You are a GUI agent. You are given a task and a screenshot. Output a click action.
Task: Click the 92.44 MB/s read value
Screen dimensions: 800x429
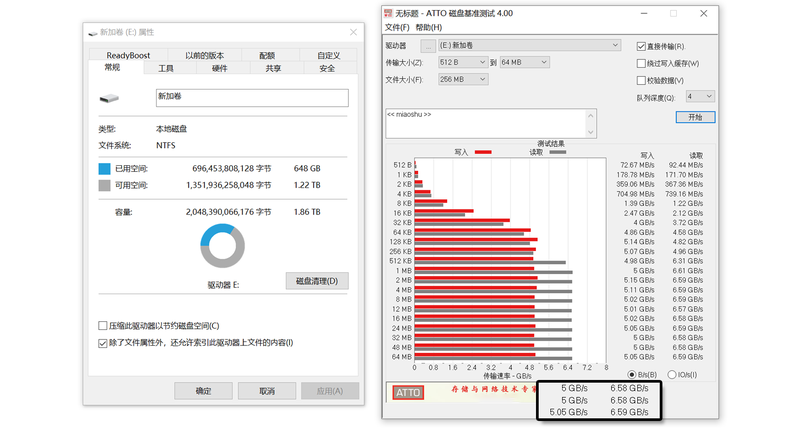point(686,165)
